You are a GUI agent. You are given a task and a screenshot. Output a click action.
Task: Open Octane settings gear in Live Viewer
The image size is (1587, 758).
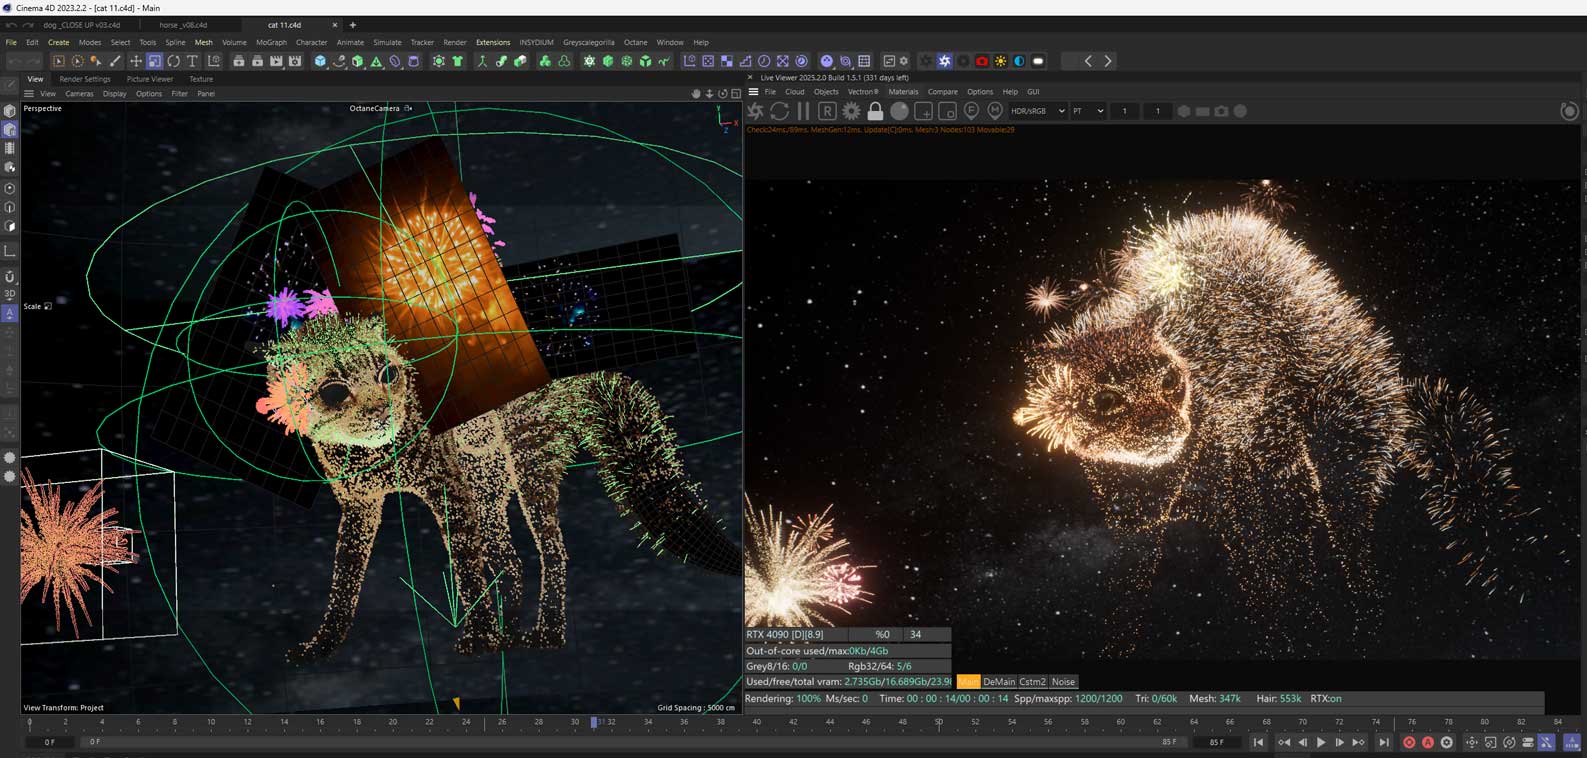(851, 111)
